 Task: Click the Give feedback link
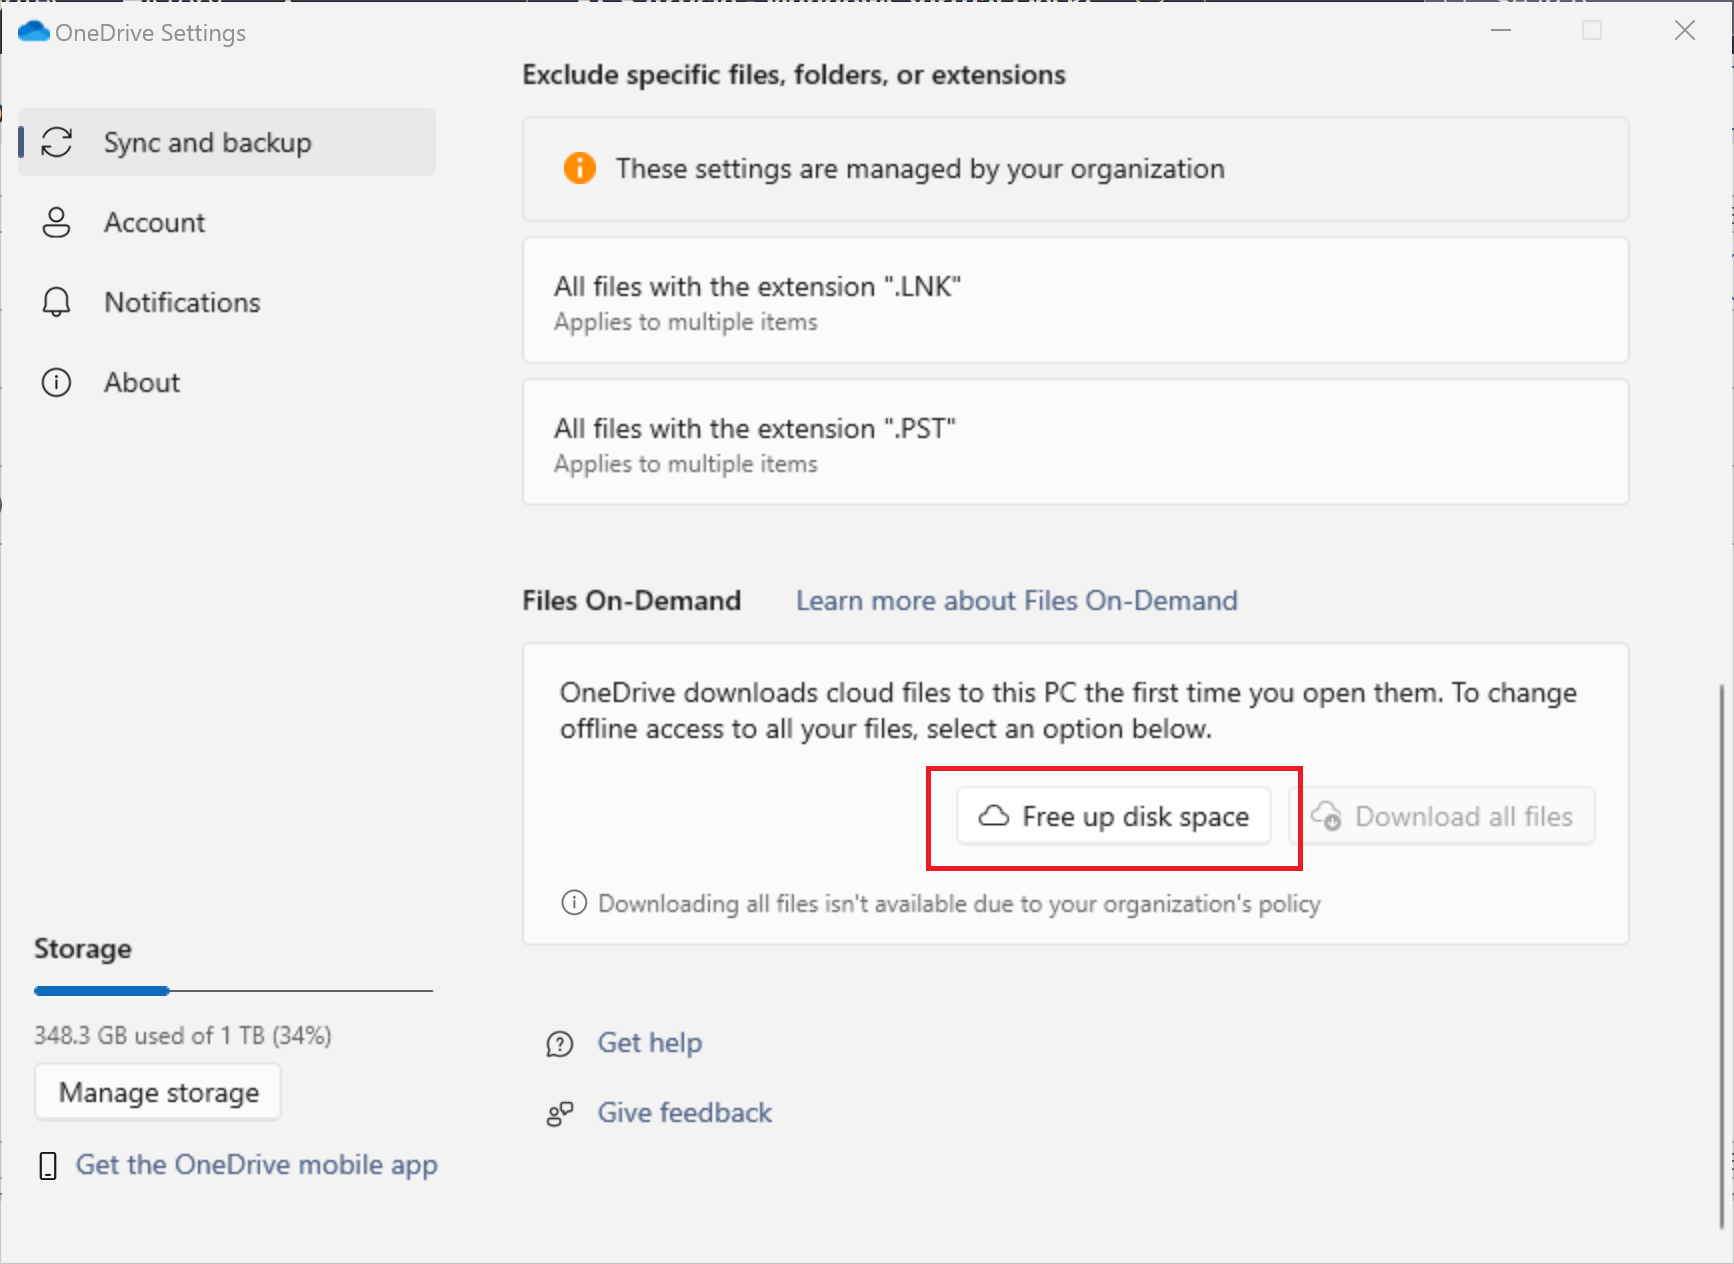tap(684, 1113)
